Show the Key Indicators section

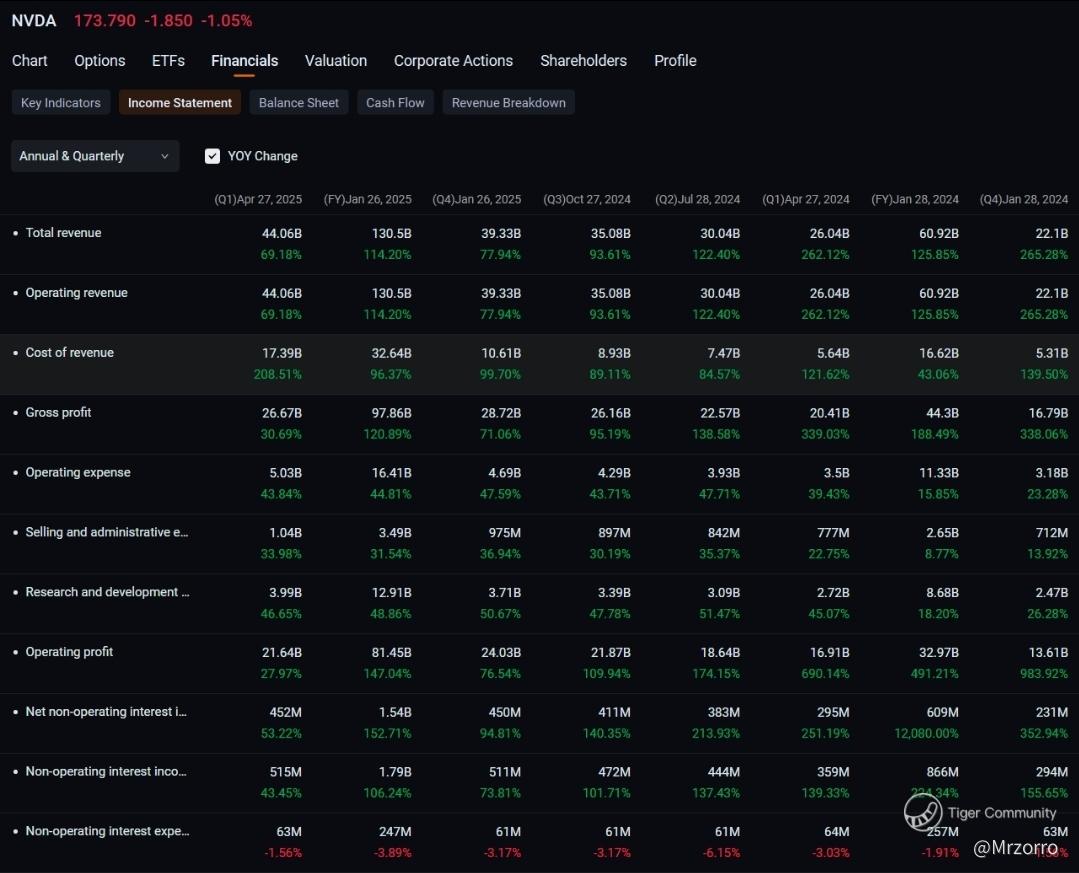pyautogui.click(x=61, y=103)
